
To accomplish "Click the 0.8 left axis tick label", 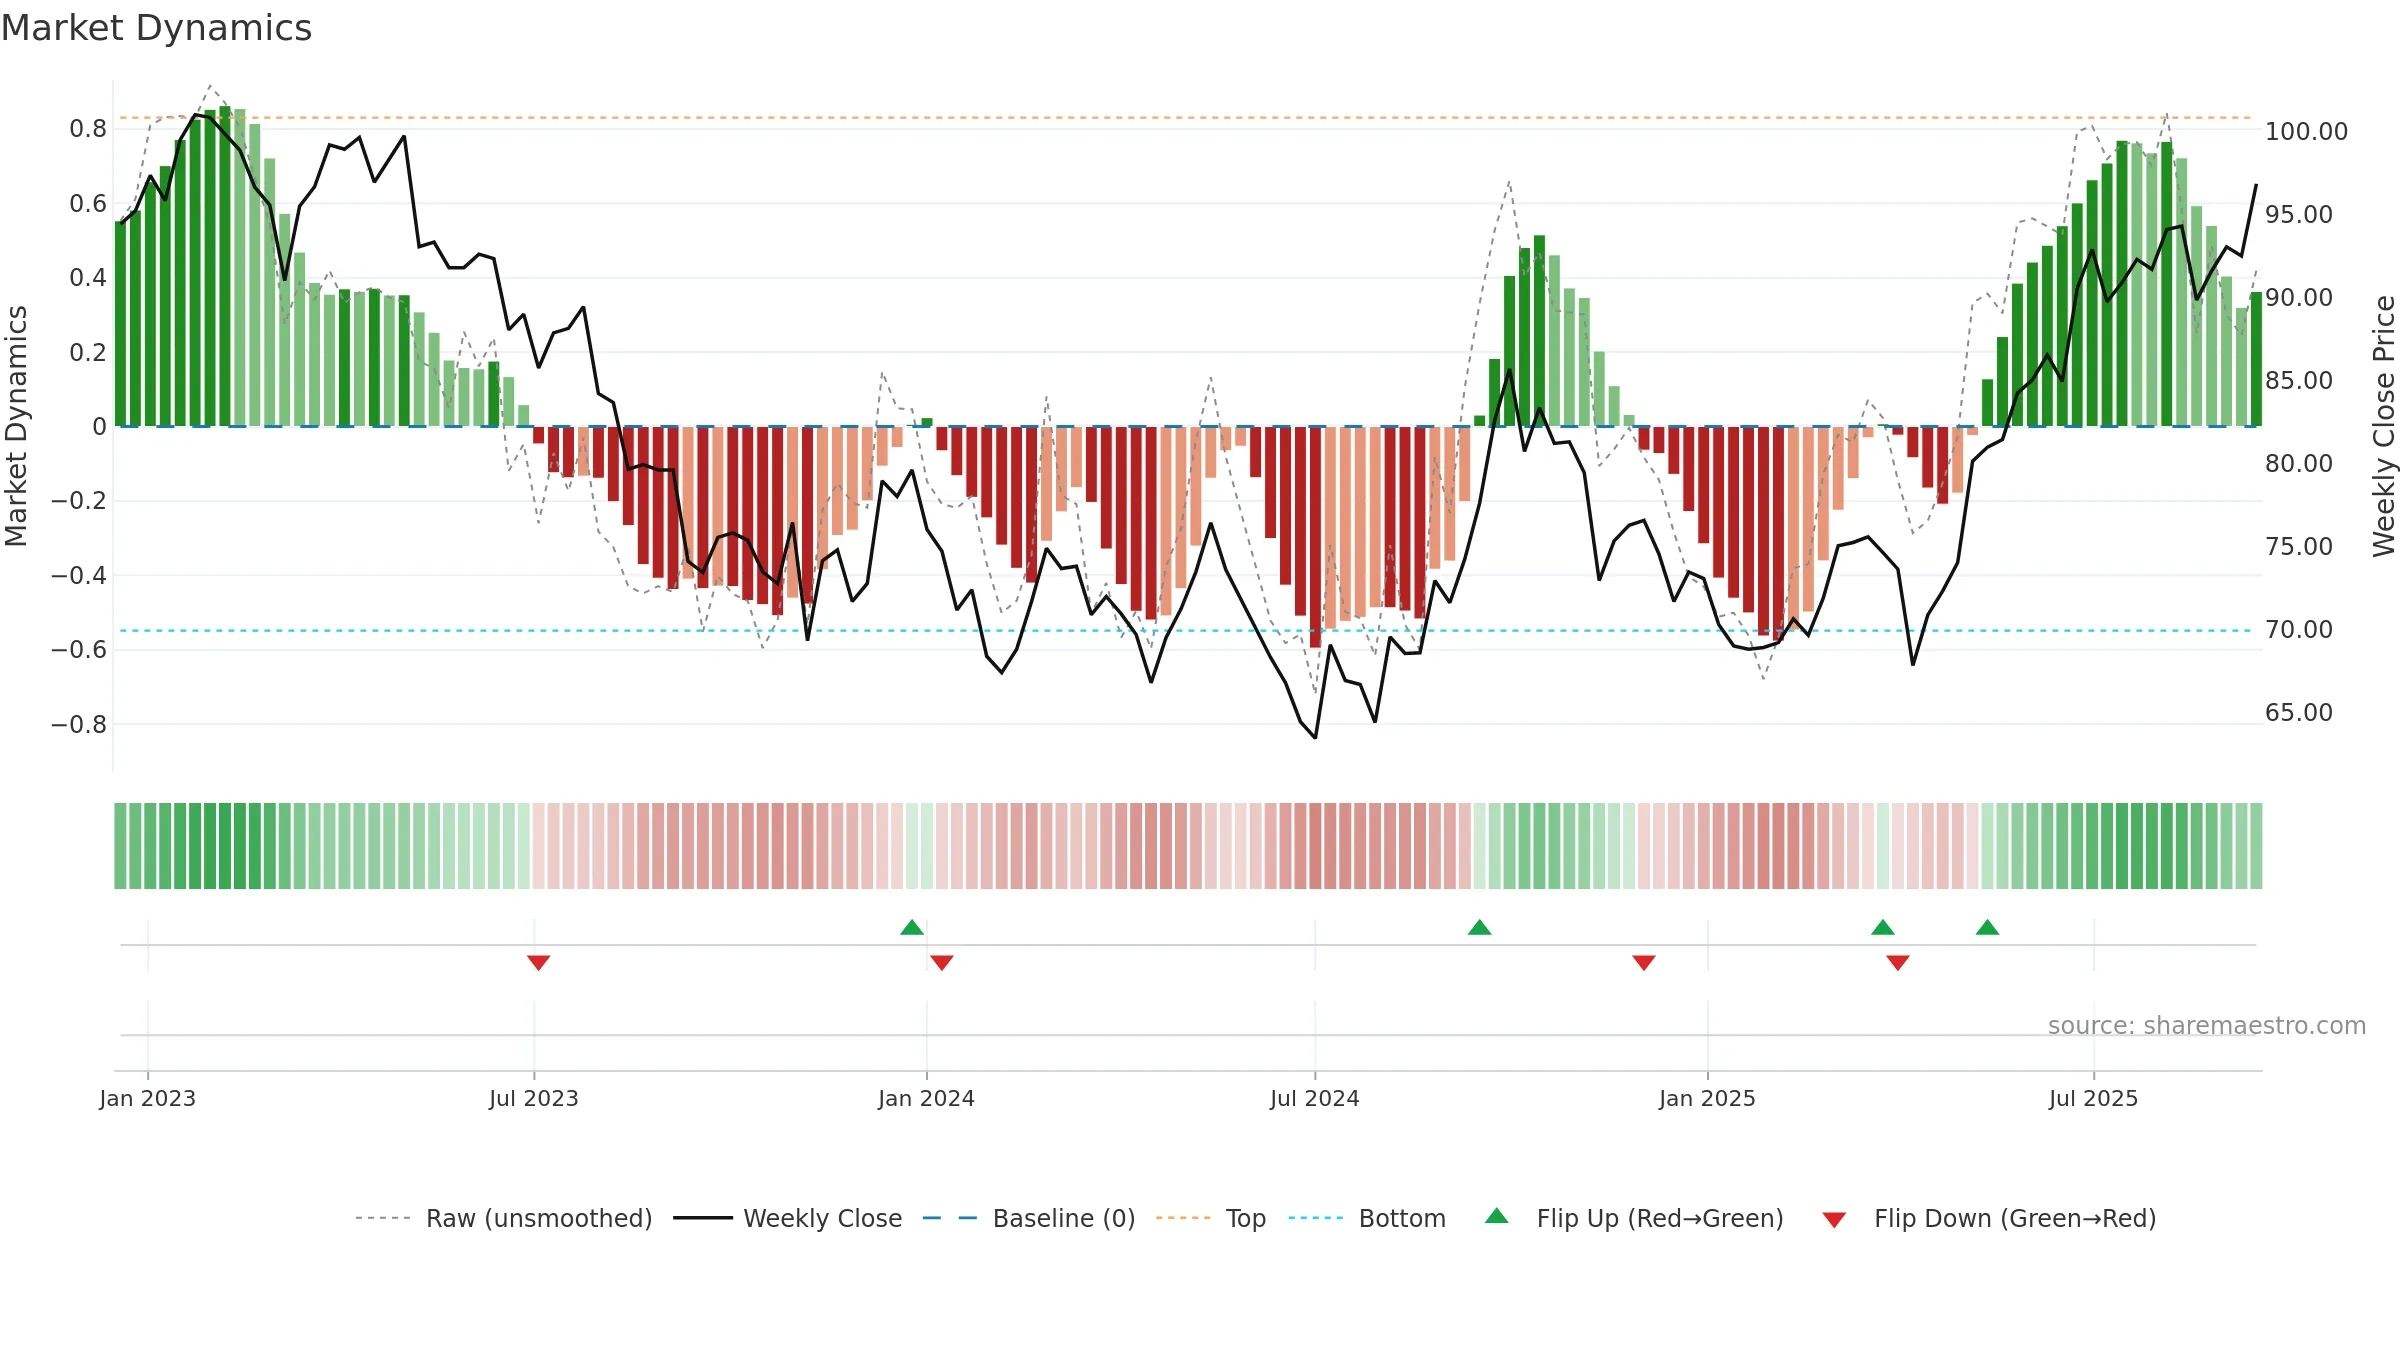I will pos(88,128).
